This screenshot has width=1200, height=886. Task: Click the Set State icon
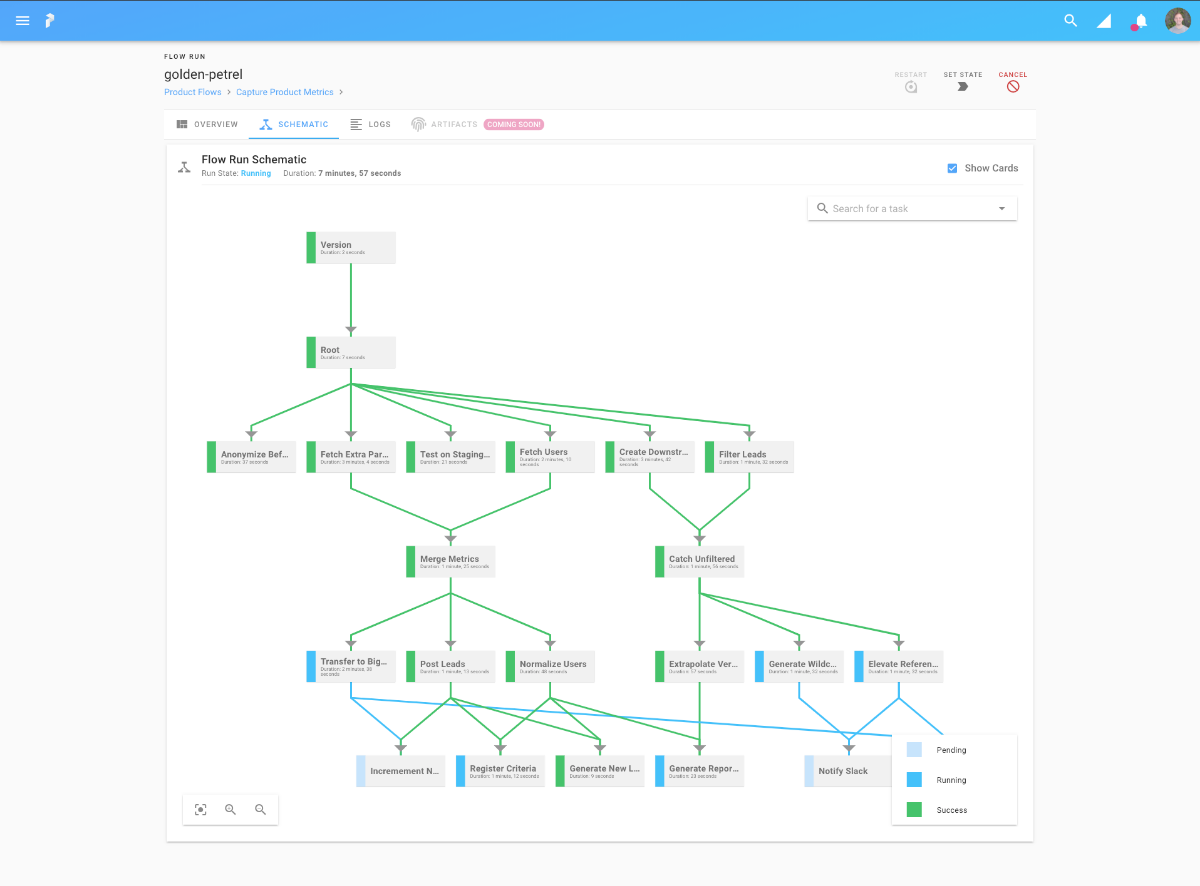pyautogui.click(x=962, y=87)
